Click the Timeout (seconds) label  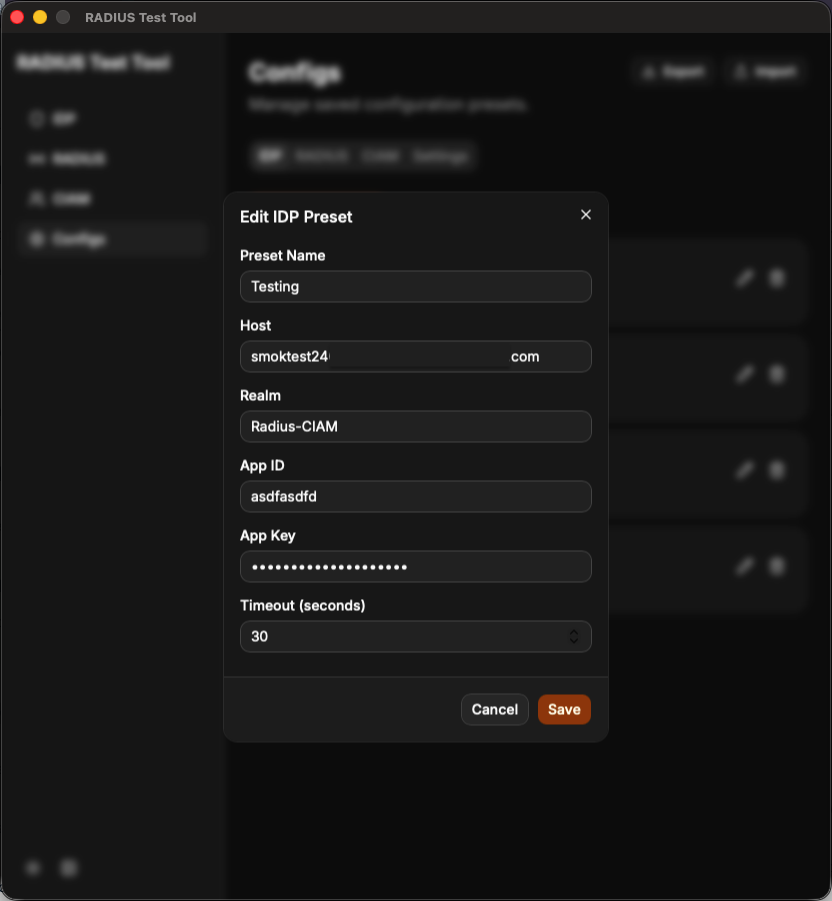coord(303,606)
